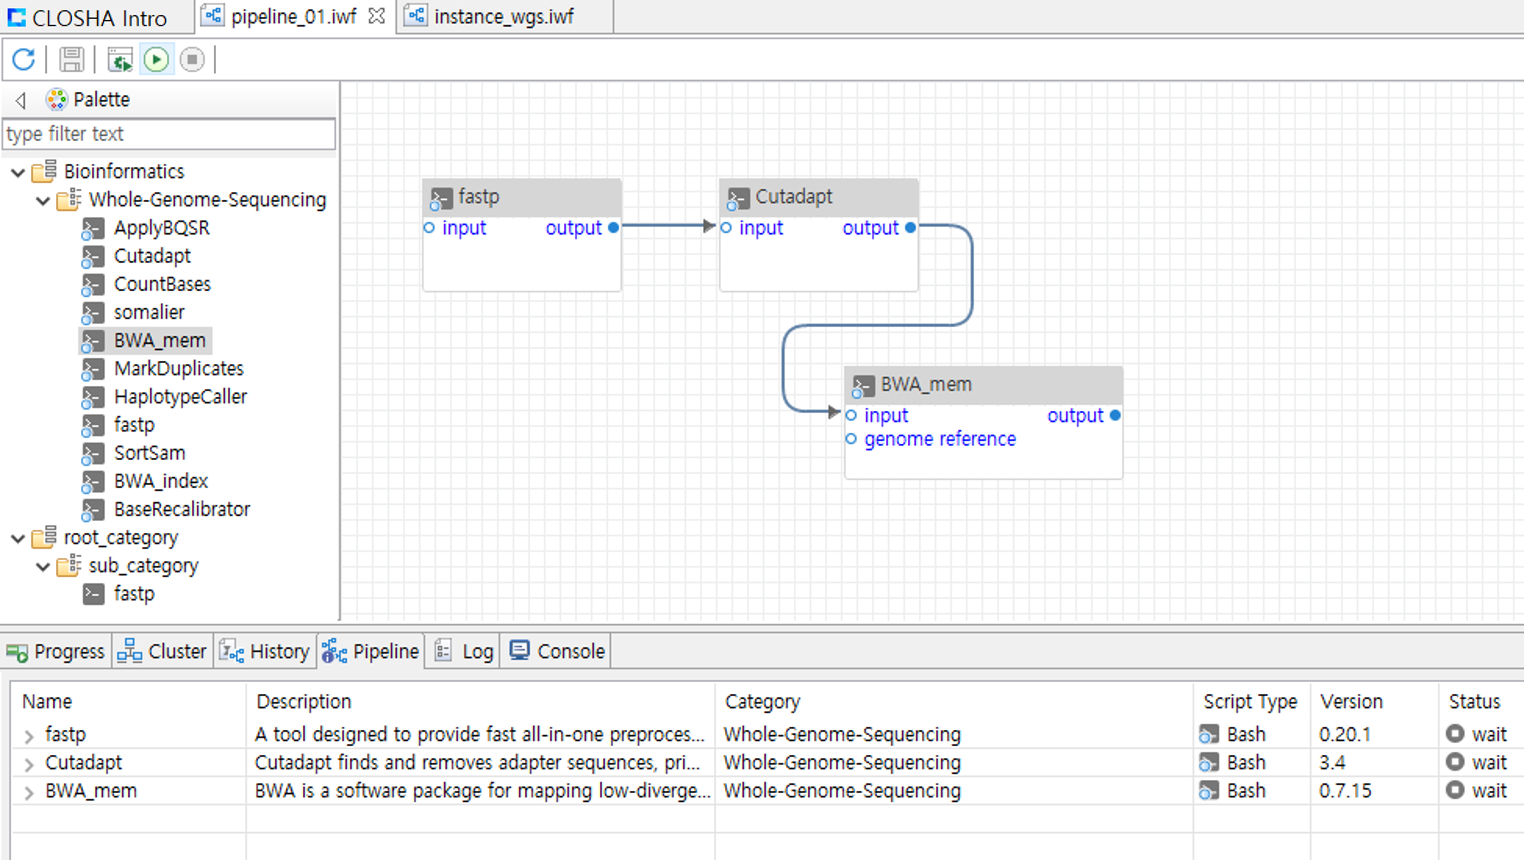Expand the Cutadapt row in the table
The image size is (1524, 860).
(x=29, y=764)
